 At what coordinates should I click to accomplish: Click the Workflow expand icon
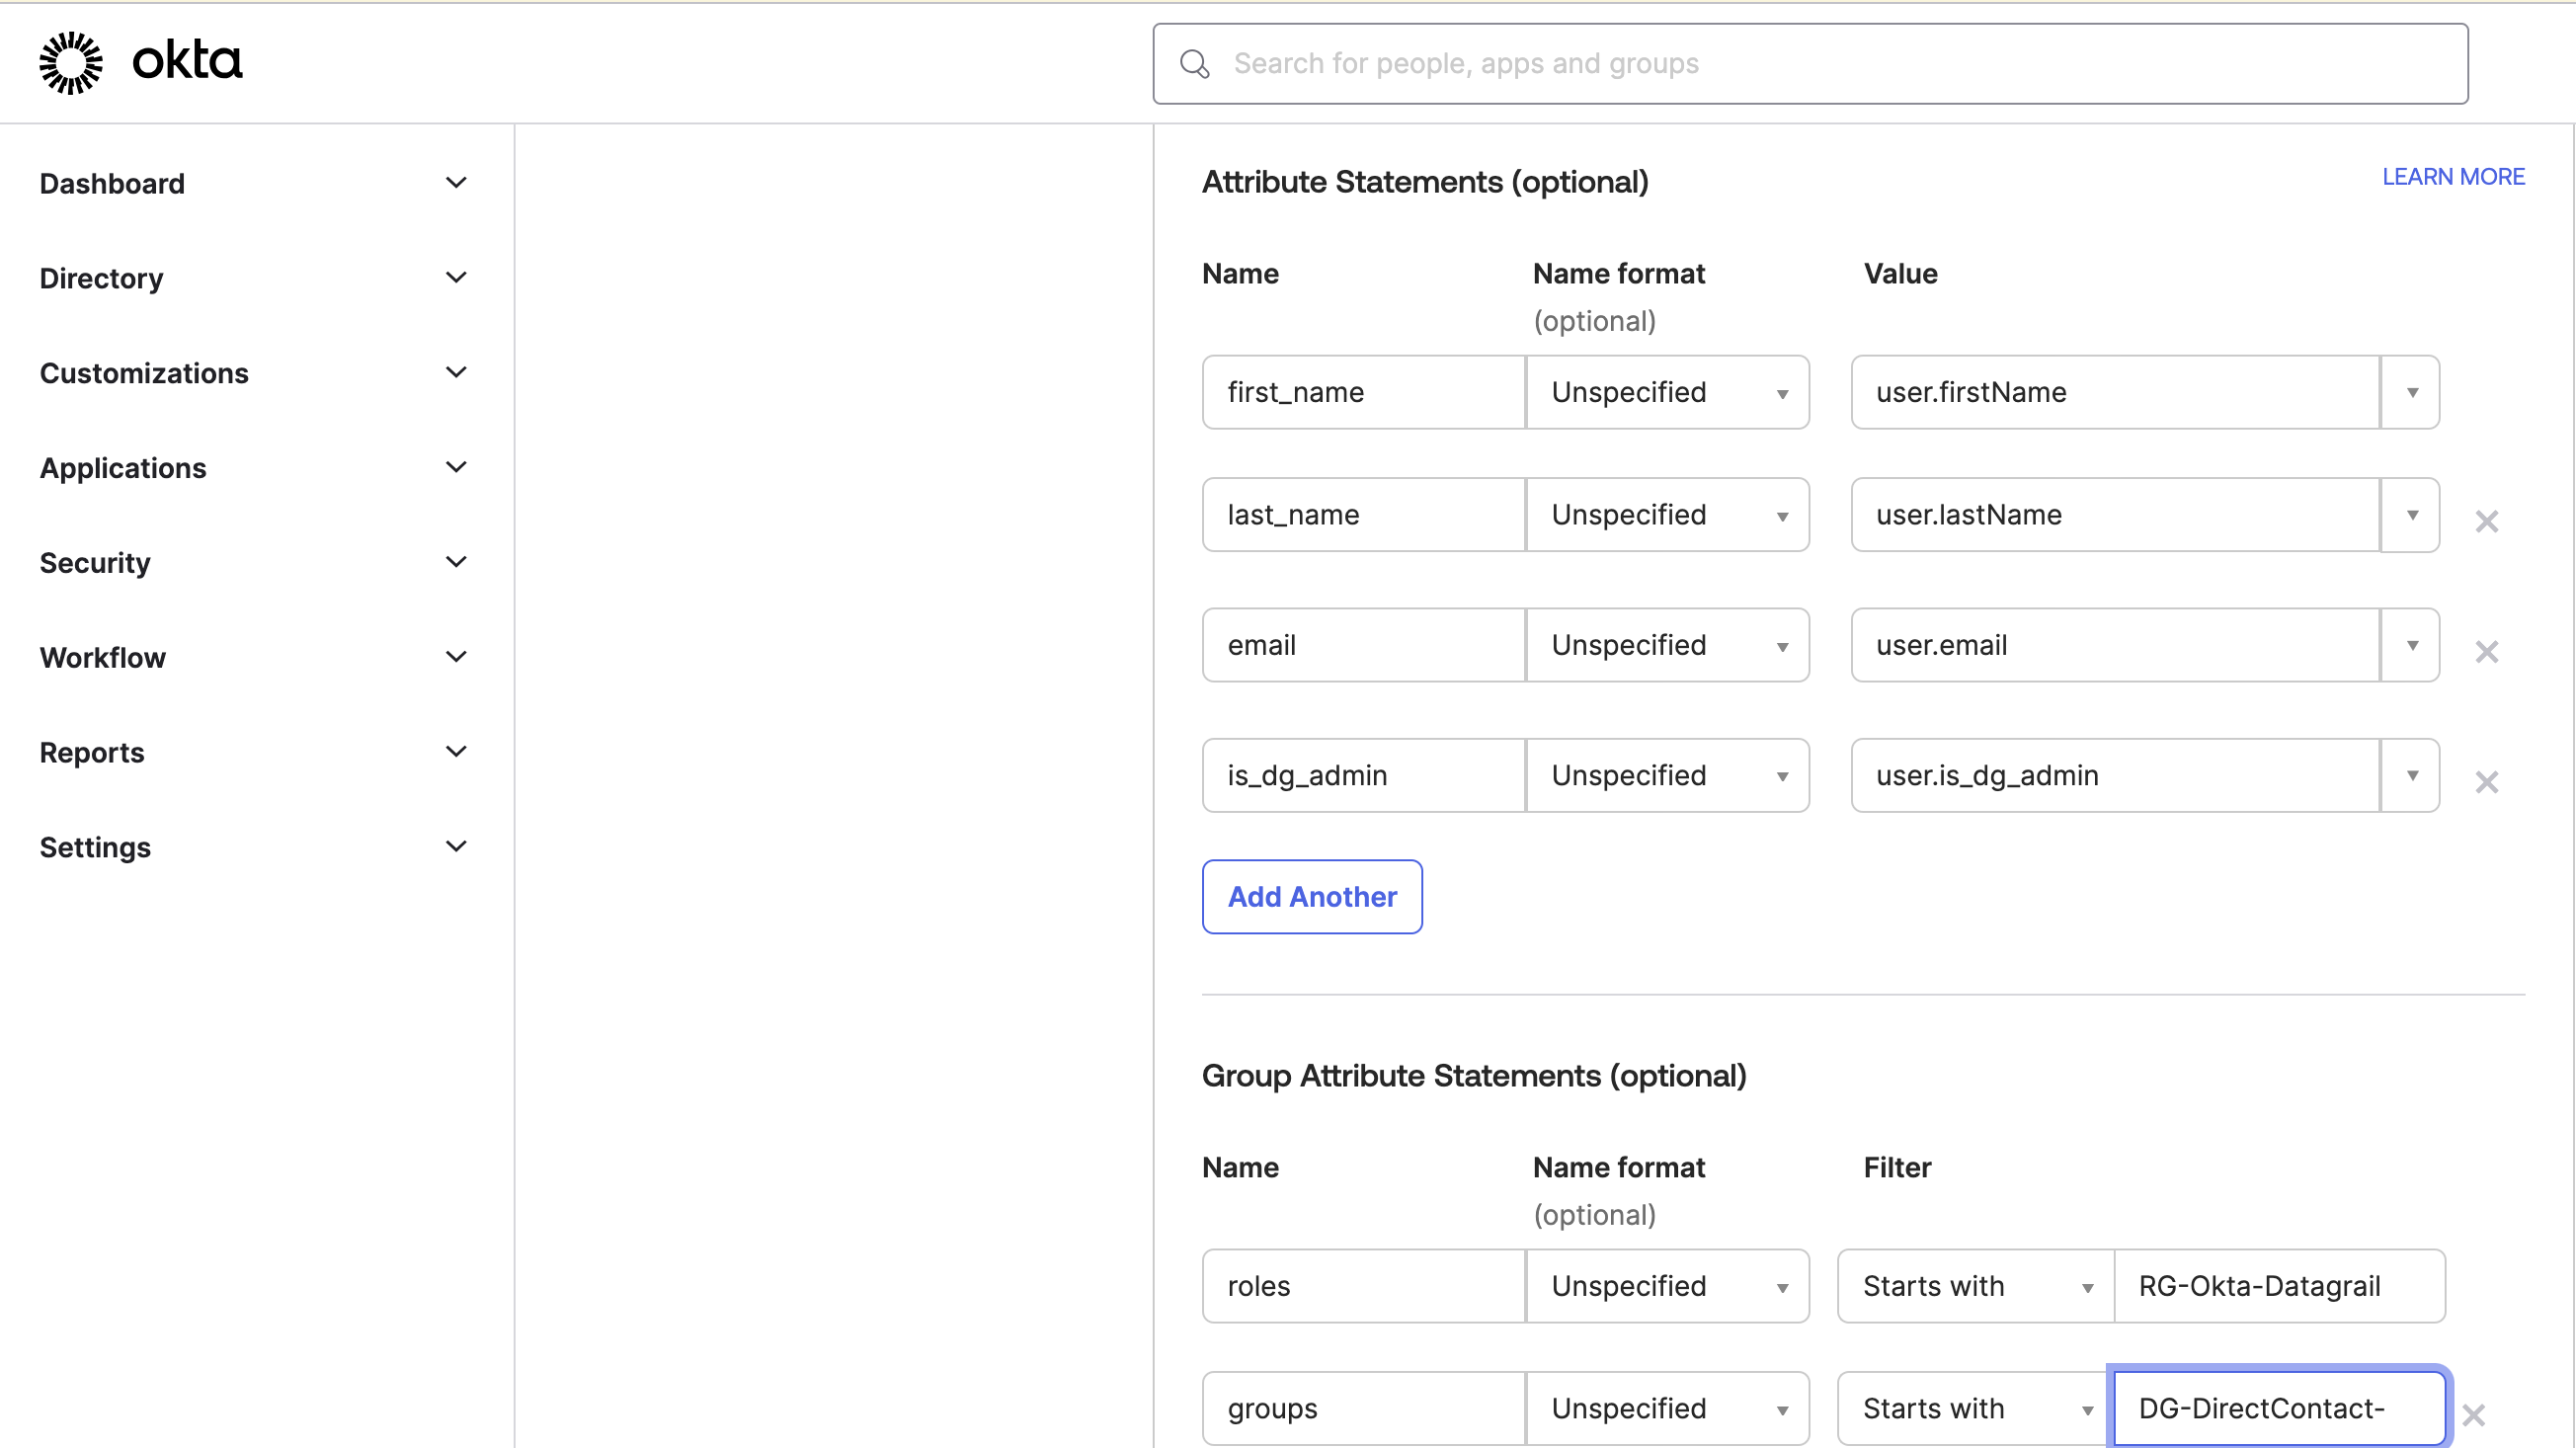454,657
